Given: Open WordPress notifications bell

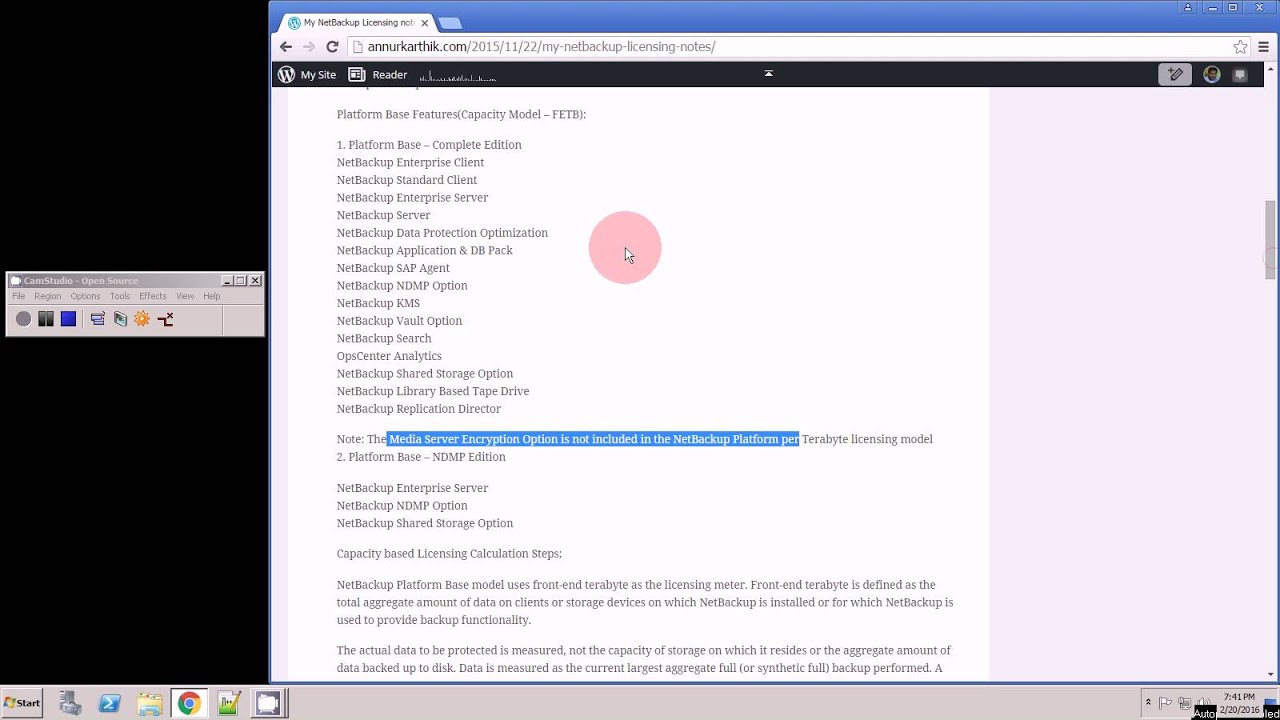Looking at the screenshot, I should (1240, 74).
